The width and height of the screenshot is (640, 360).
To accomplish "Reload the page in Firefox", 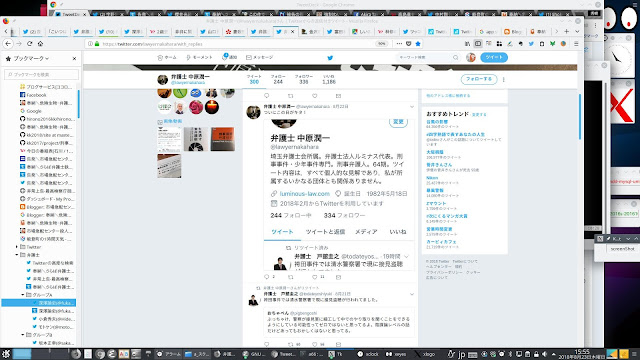I will click(29, 44).
